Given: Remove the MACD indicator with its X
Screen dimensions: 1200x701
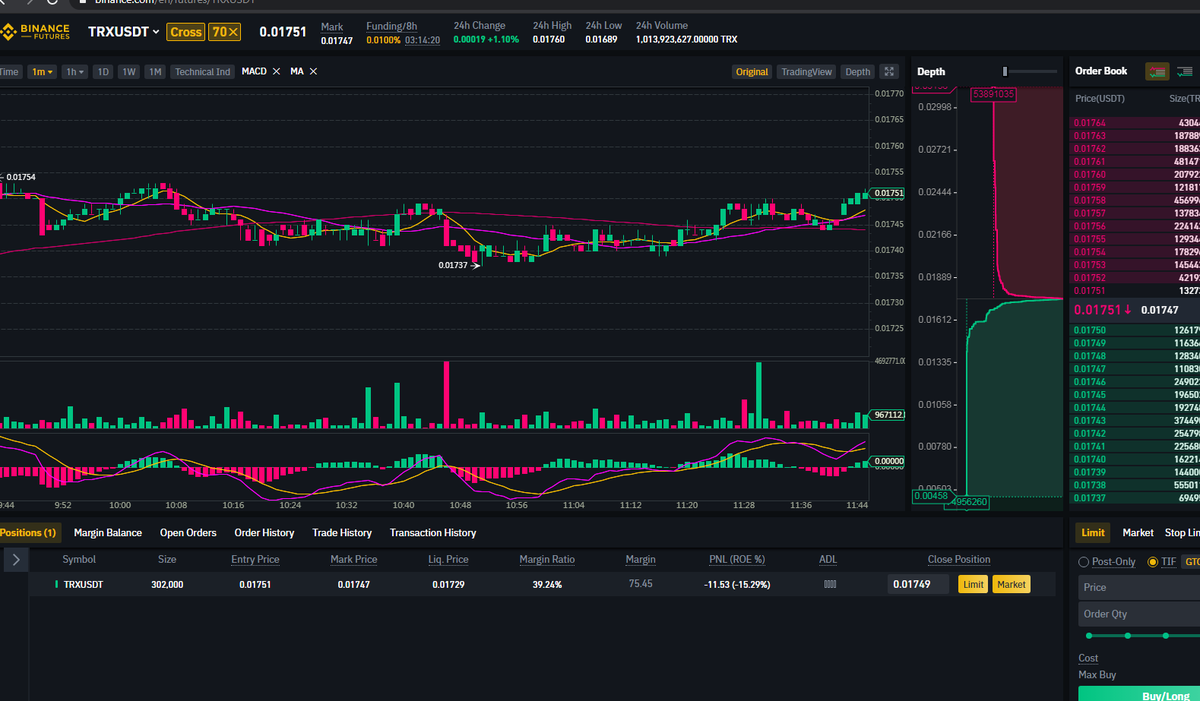Looking at the screenshot, I should tap(276, 72).
